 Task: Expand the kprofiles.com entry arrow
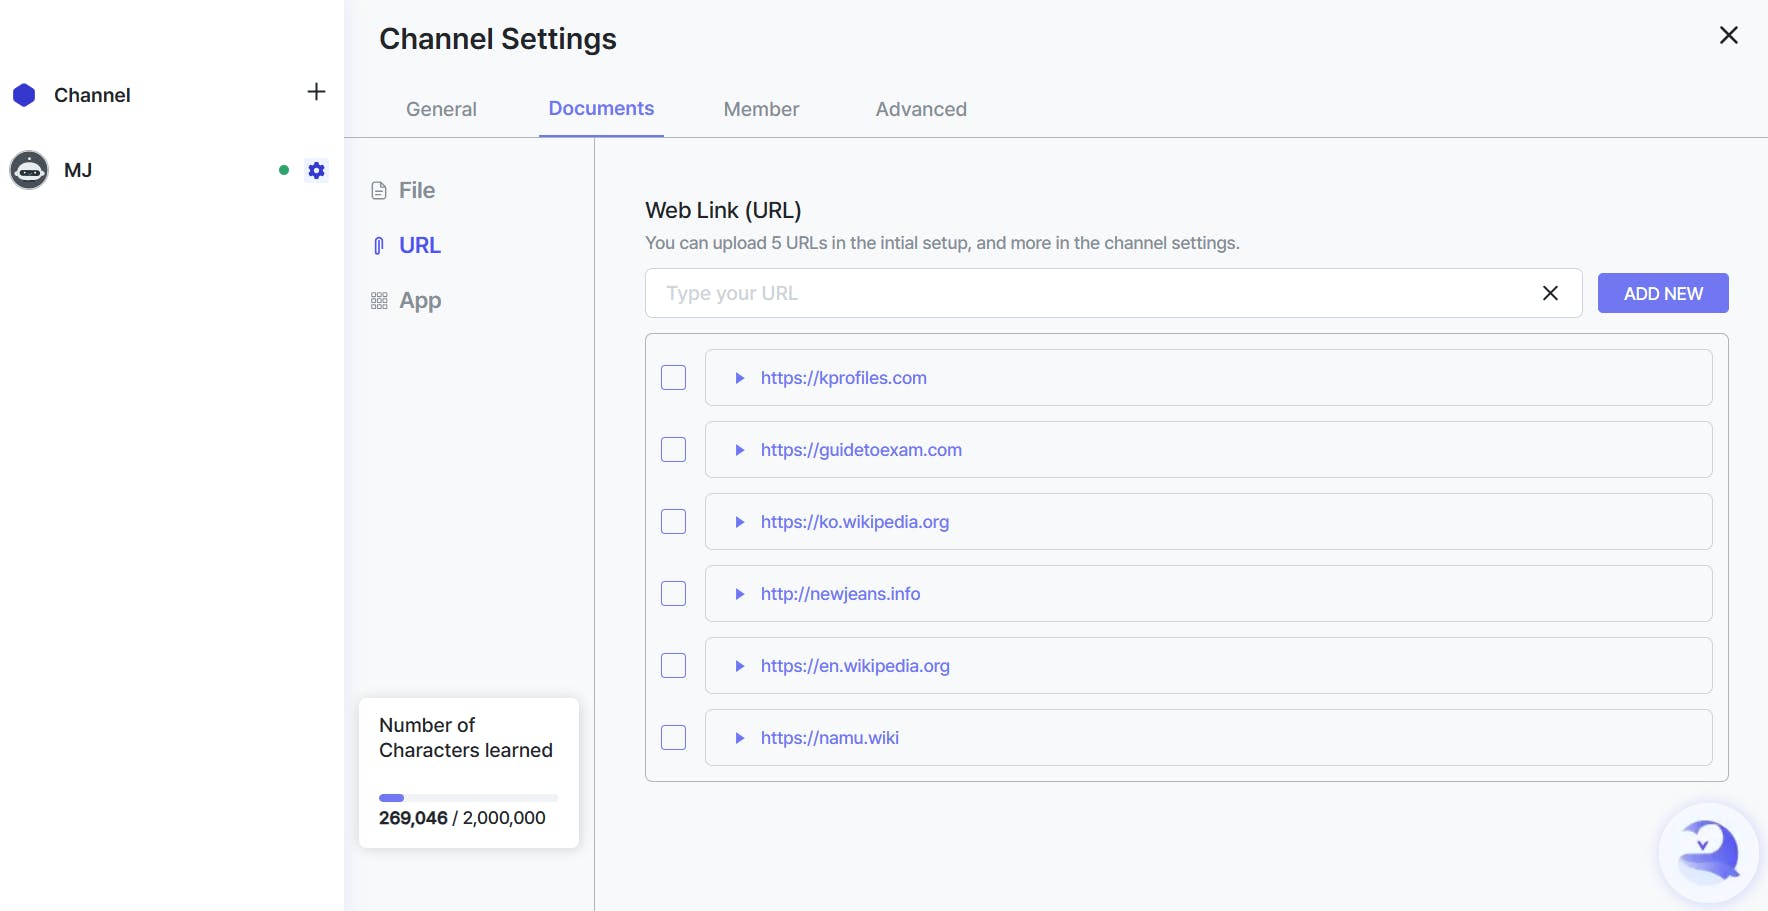740,378
